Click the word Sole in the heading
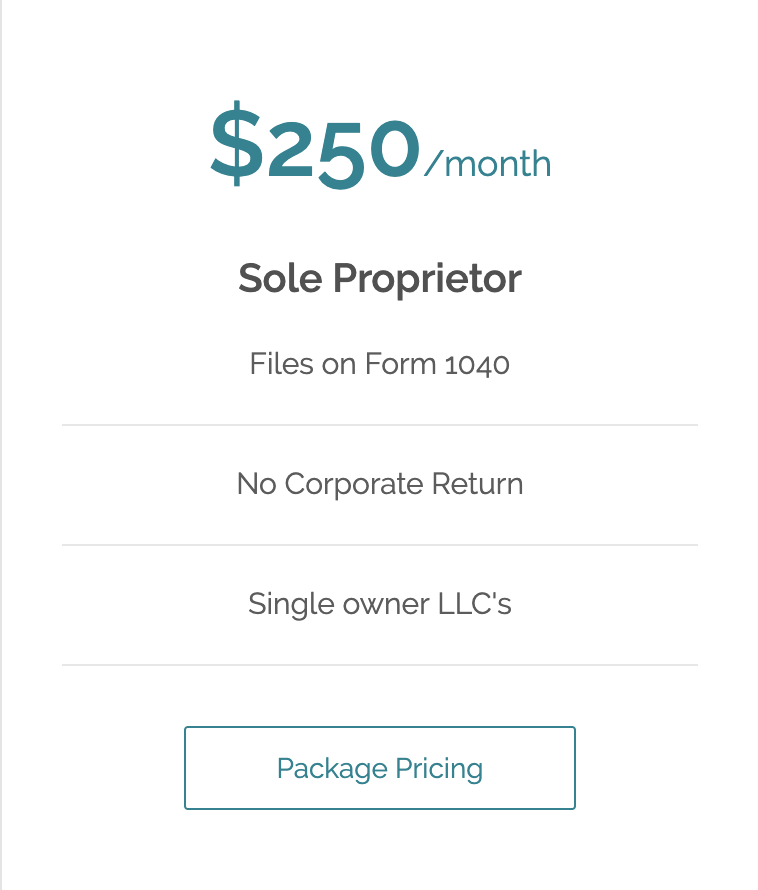This screenshot has width=758, height=890. coord(280,278)
